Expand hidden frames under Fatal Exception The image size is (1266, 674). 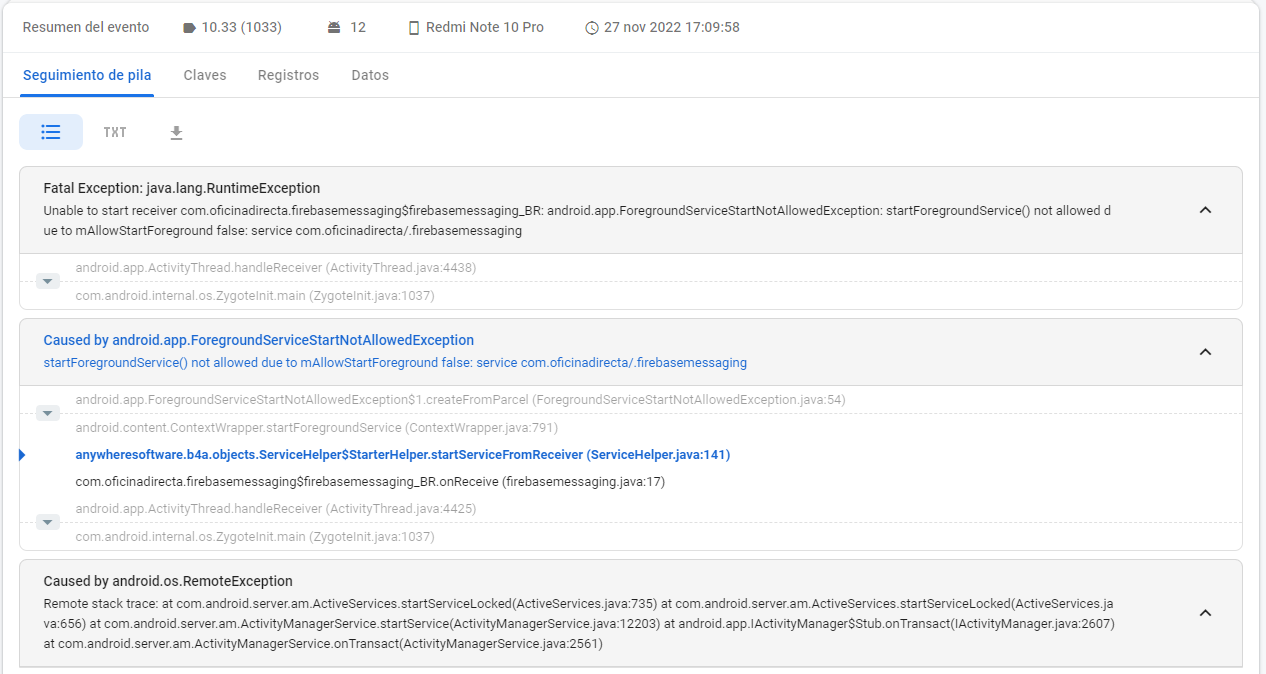(x=48, y=282)
